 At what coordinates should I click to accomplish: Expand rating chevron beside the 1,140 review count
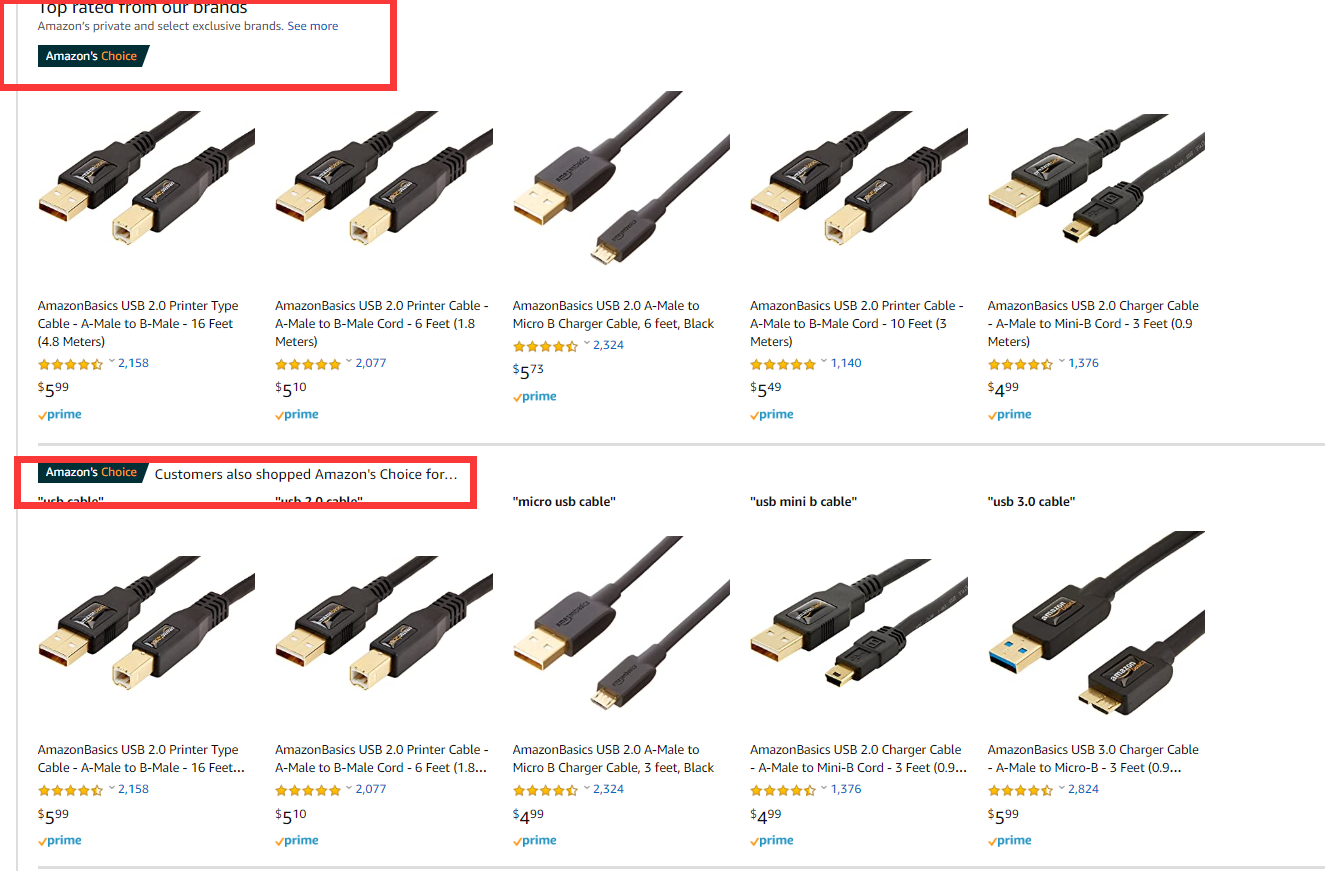coord(824,362)
